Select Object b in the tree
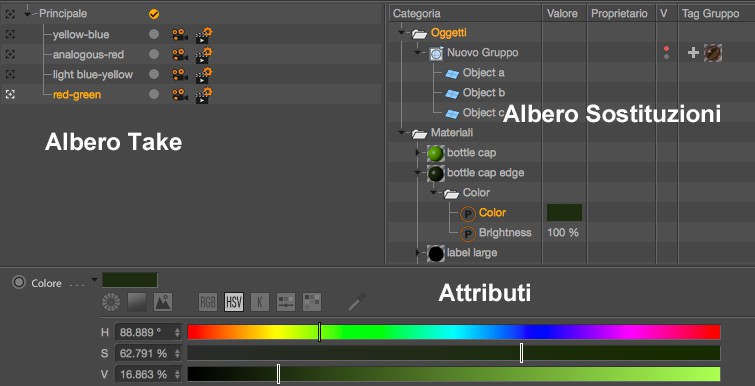The height and width of the screenshot is (386, 755). click(x=484, y=92)
